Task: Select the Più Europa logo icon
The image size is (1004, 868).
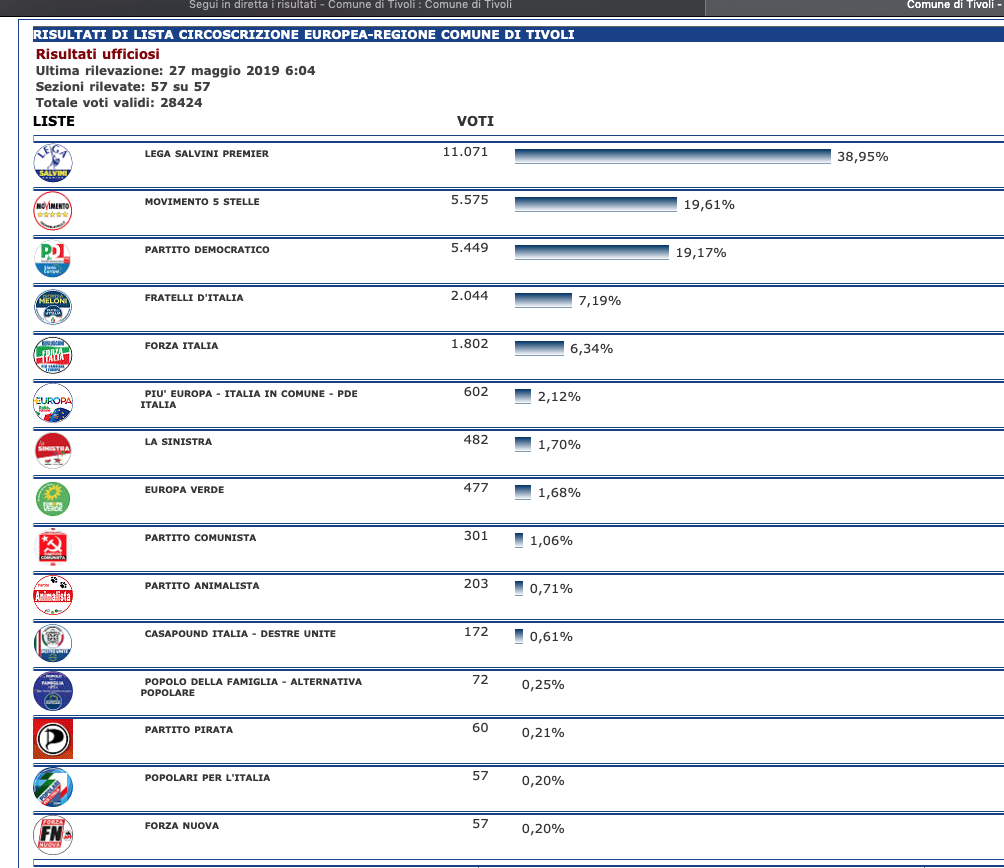Action: (53, 403)
